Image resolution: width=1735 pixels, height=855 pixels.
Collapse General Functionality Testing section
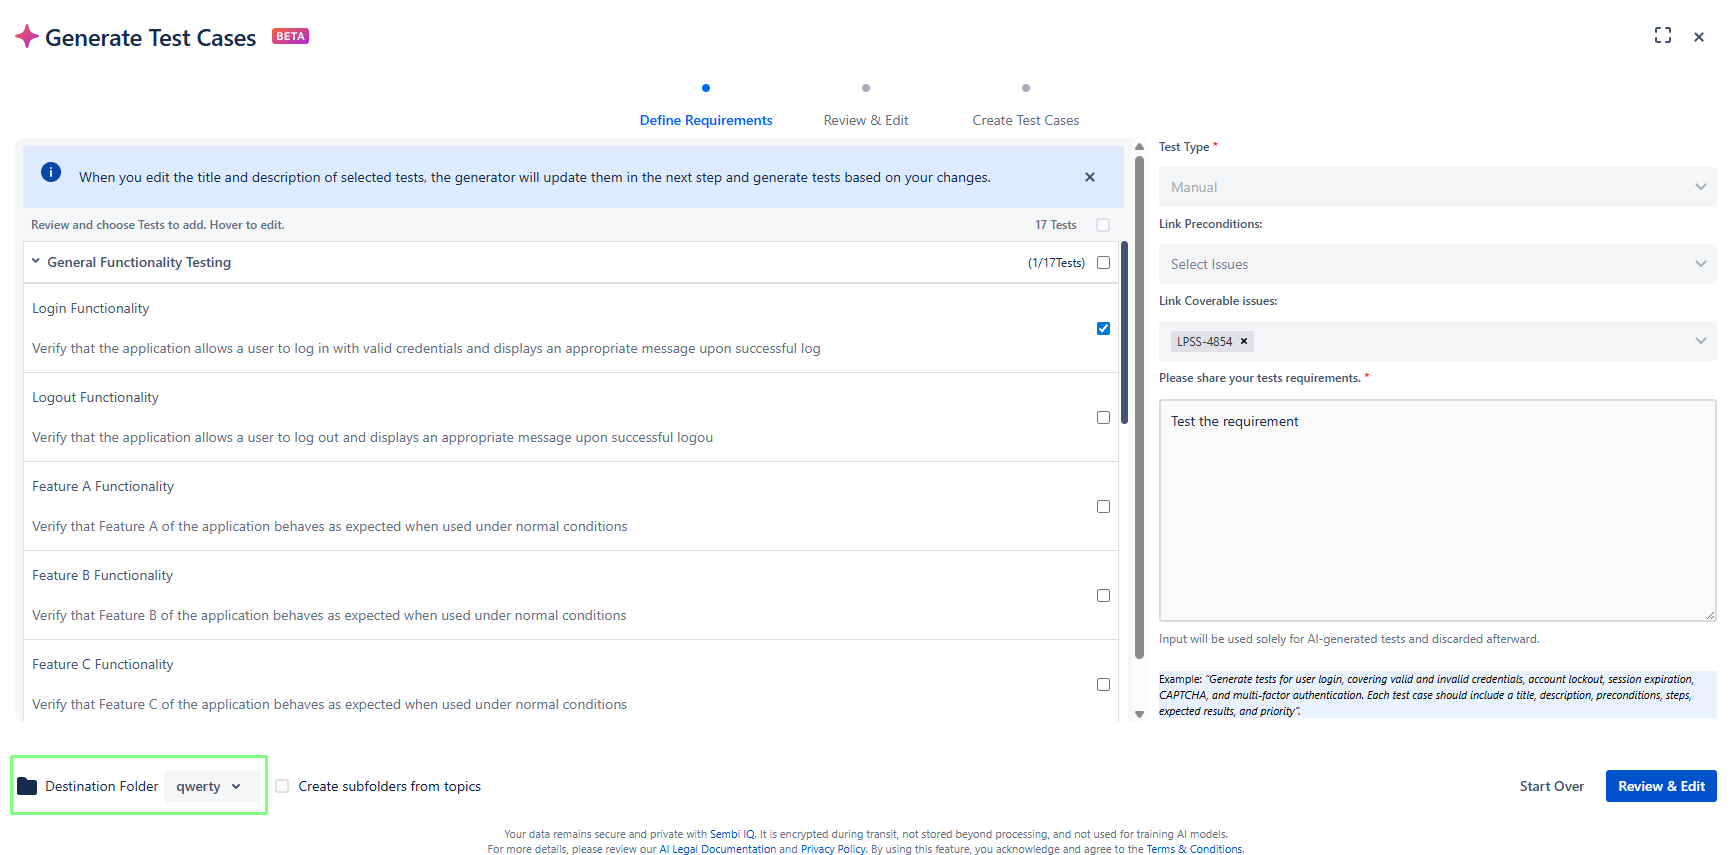[36, 262]
